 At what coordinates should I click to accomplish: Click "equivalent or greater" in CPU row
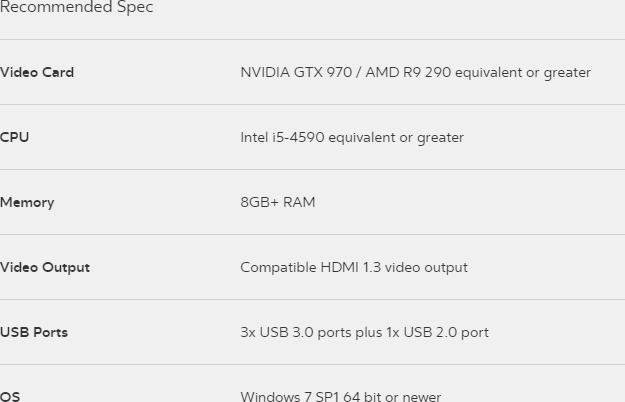click(x=396, y=137)
